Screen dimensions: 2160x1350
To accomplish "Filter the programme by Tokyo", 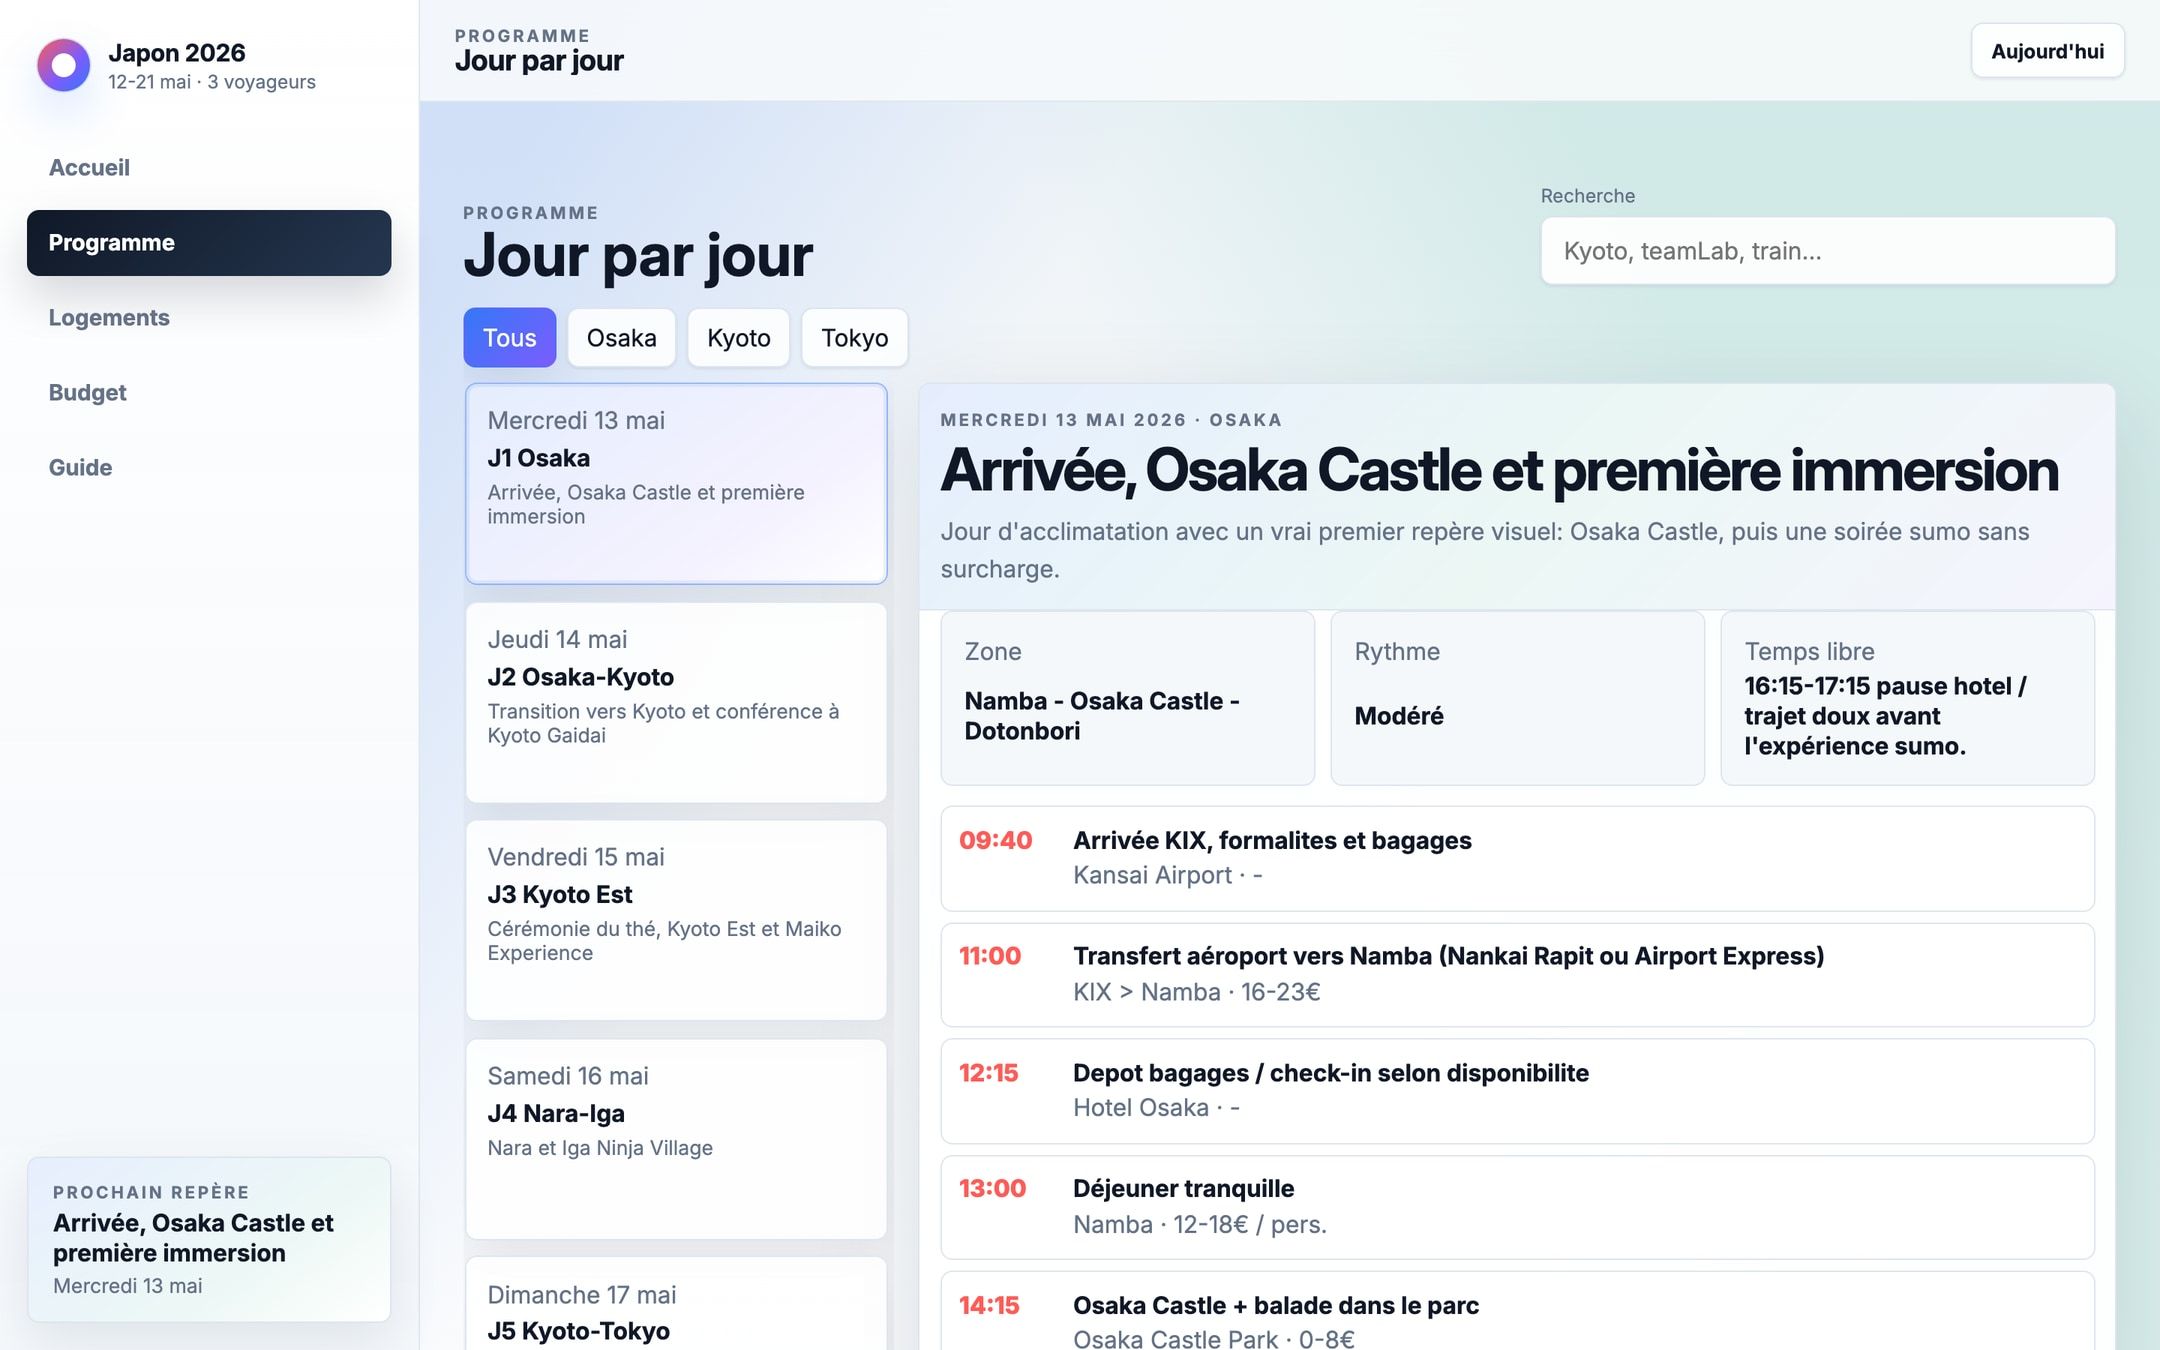I will coord(854,338).
